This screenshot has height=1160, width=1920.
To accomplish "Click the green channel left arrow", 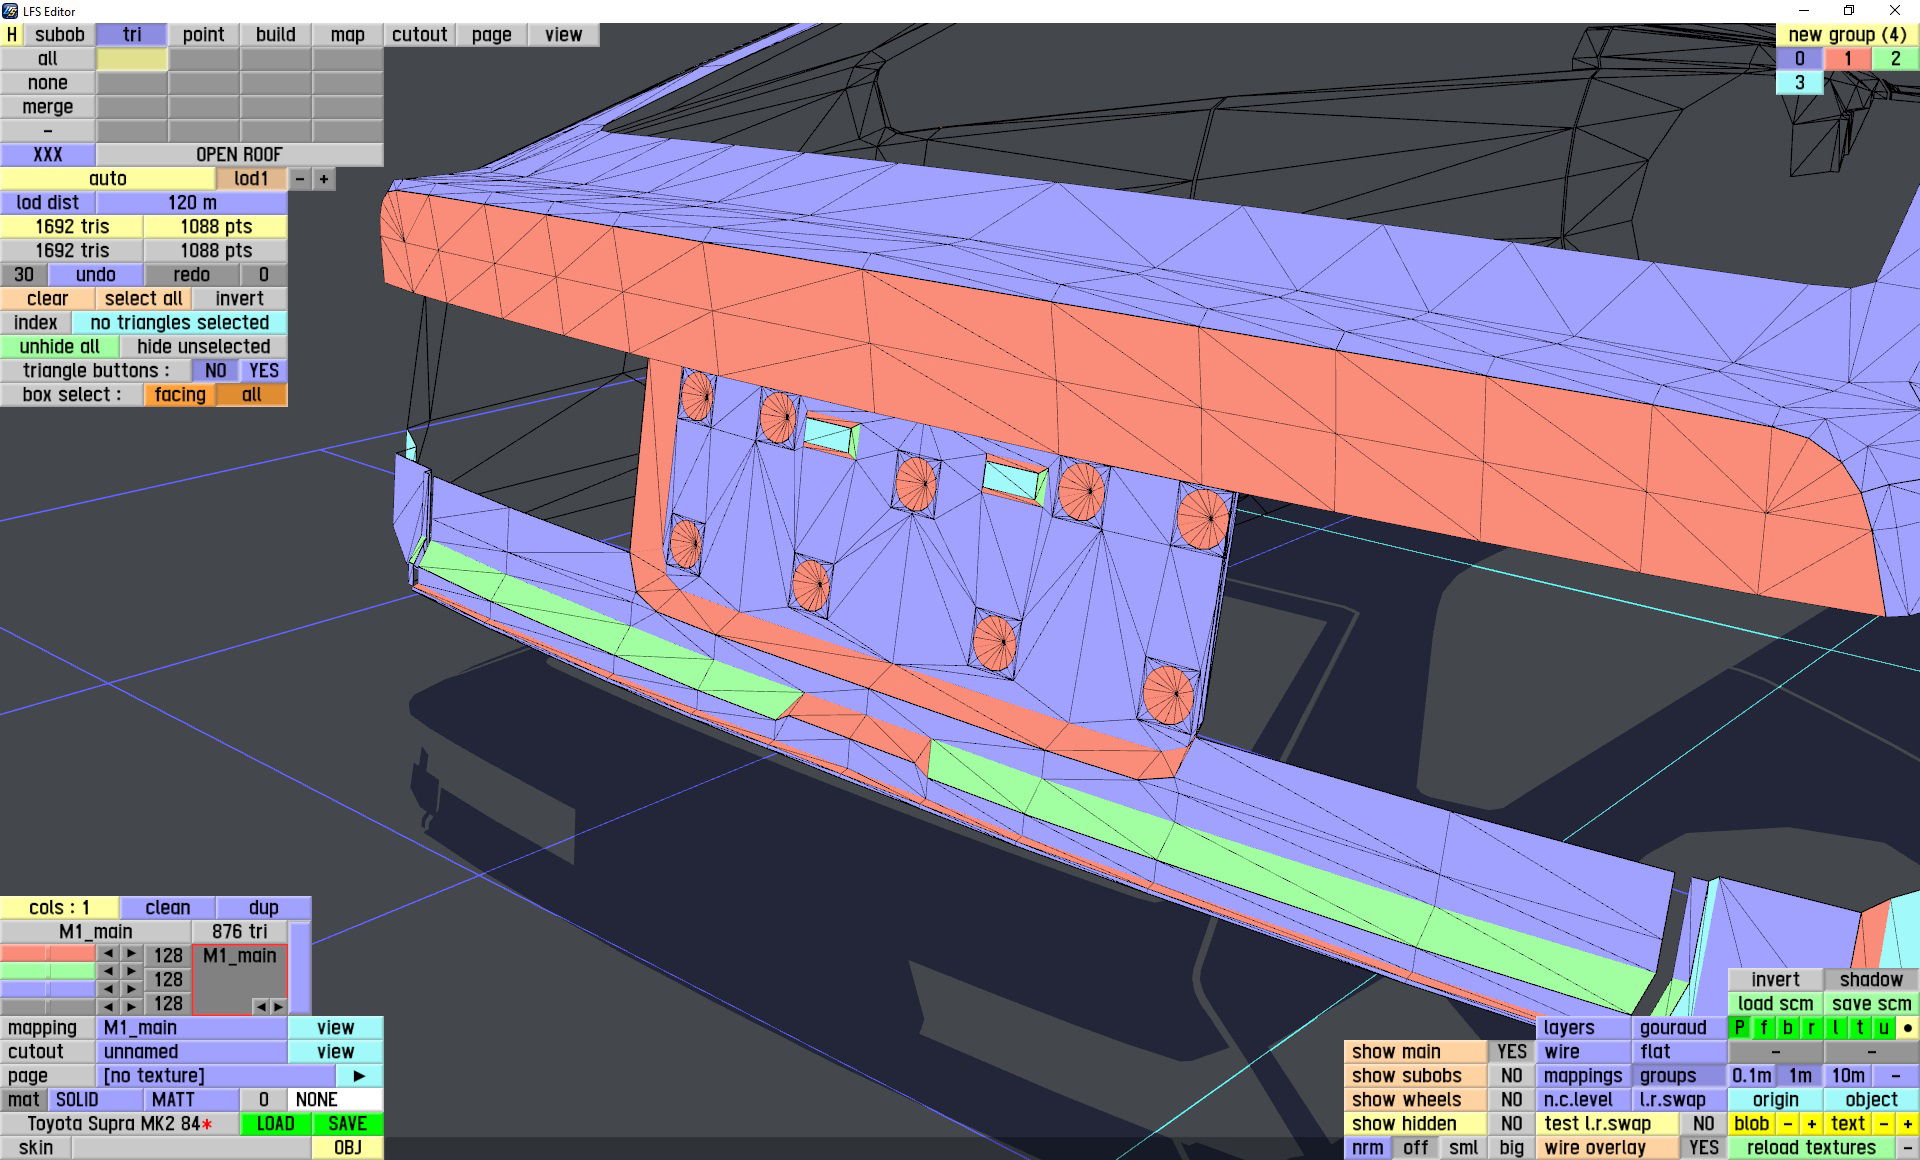I will coord(109,971).
